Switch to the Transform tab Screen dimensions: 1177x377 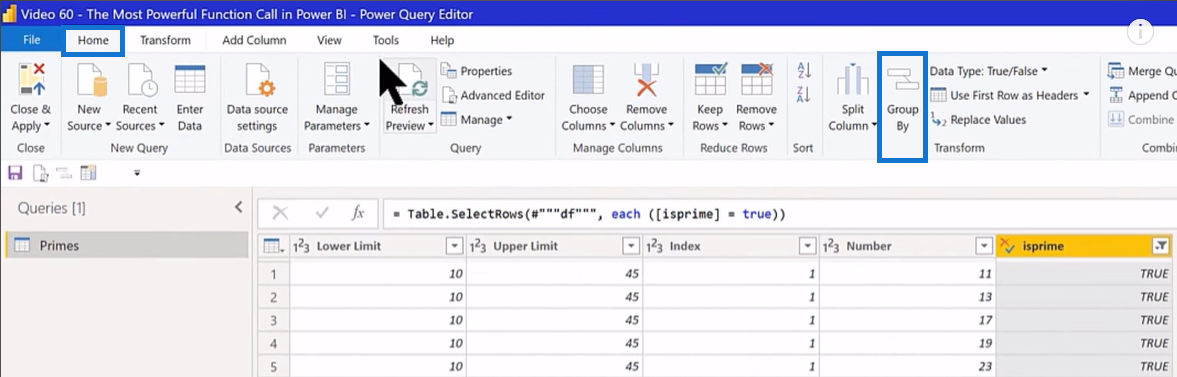point(165,41)
